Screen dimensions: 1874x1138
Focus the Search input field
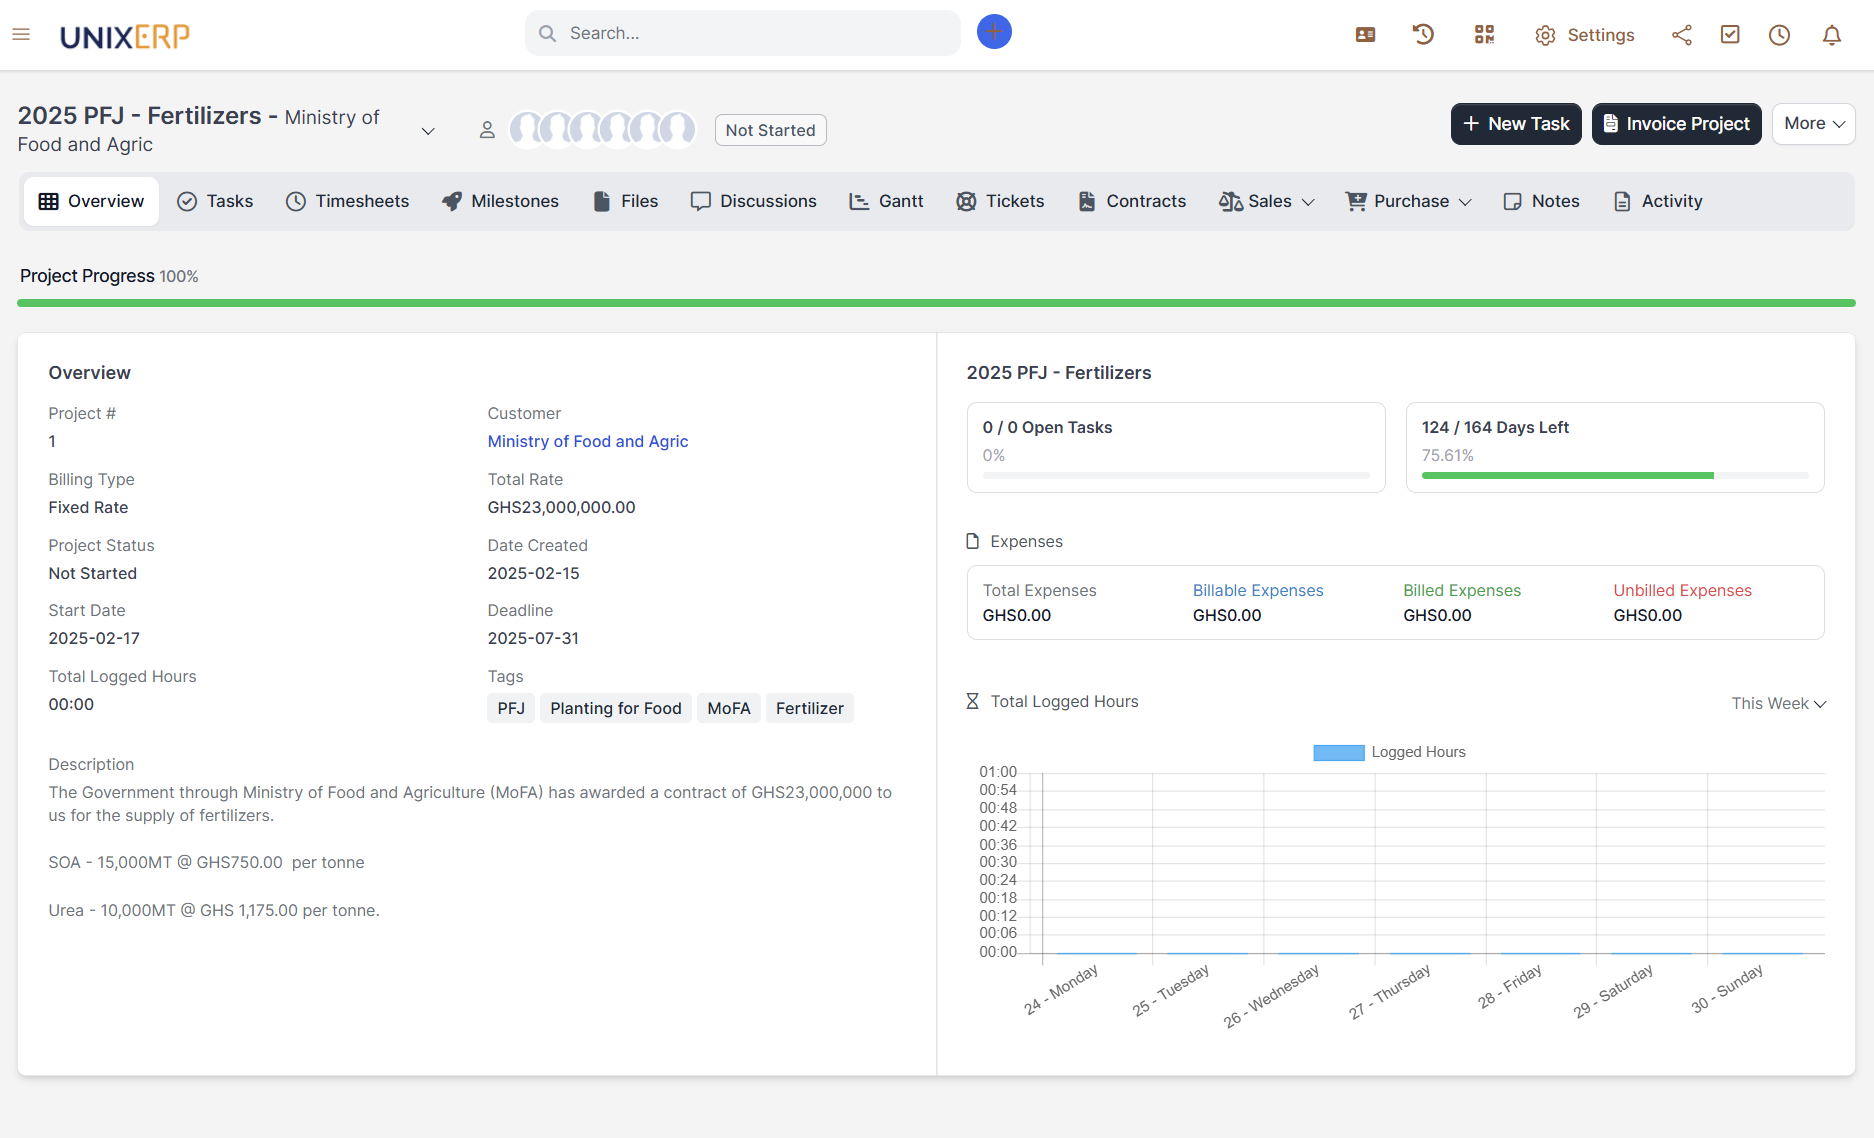tap(743, 33)
